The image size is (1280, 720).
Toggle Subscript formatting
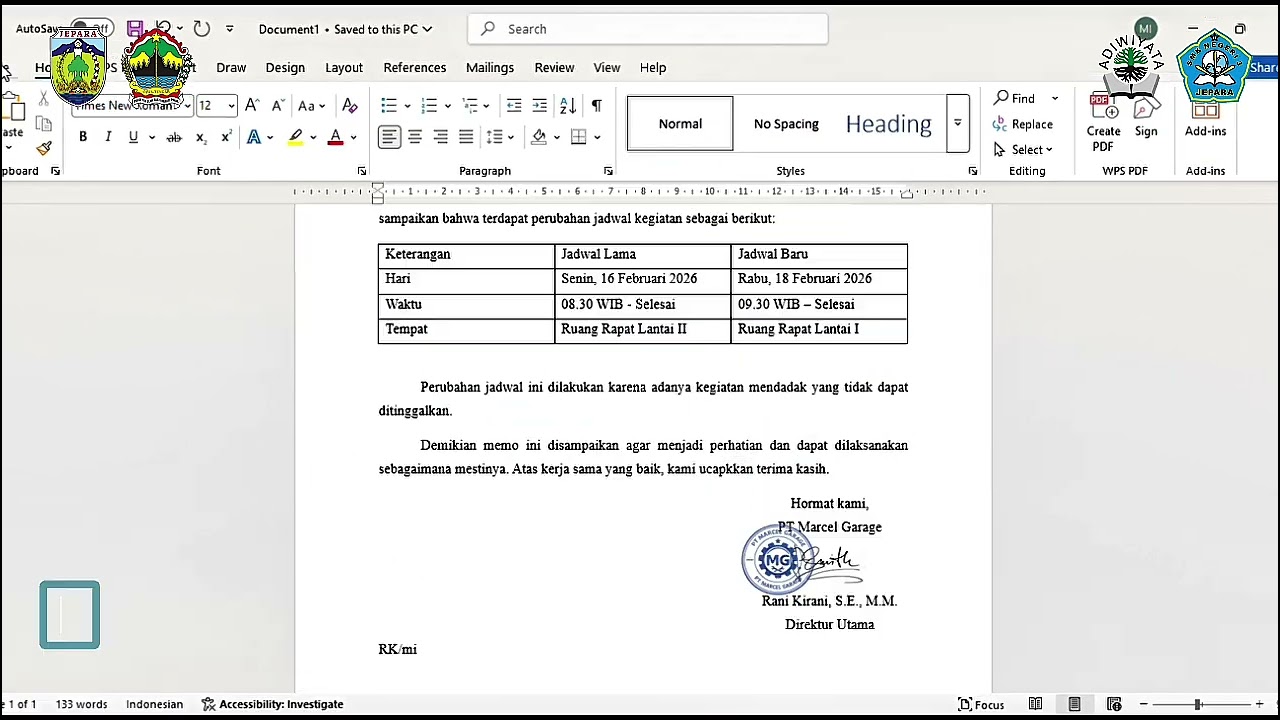pyautogui.click(x=201, y=137)
